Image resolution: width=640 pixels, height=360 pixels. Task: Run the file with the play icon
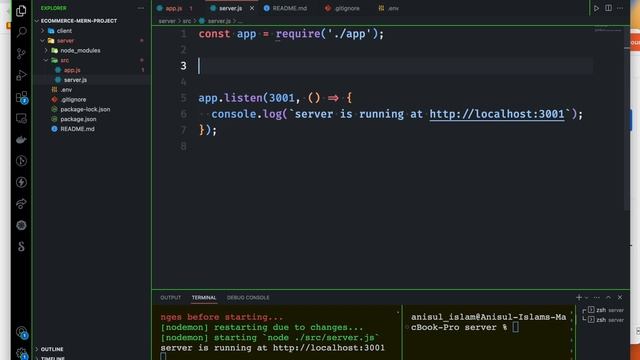(596, 8)
